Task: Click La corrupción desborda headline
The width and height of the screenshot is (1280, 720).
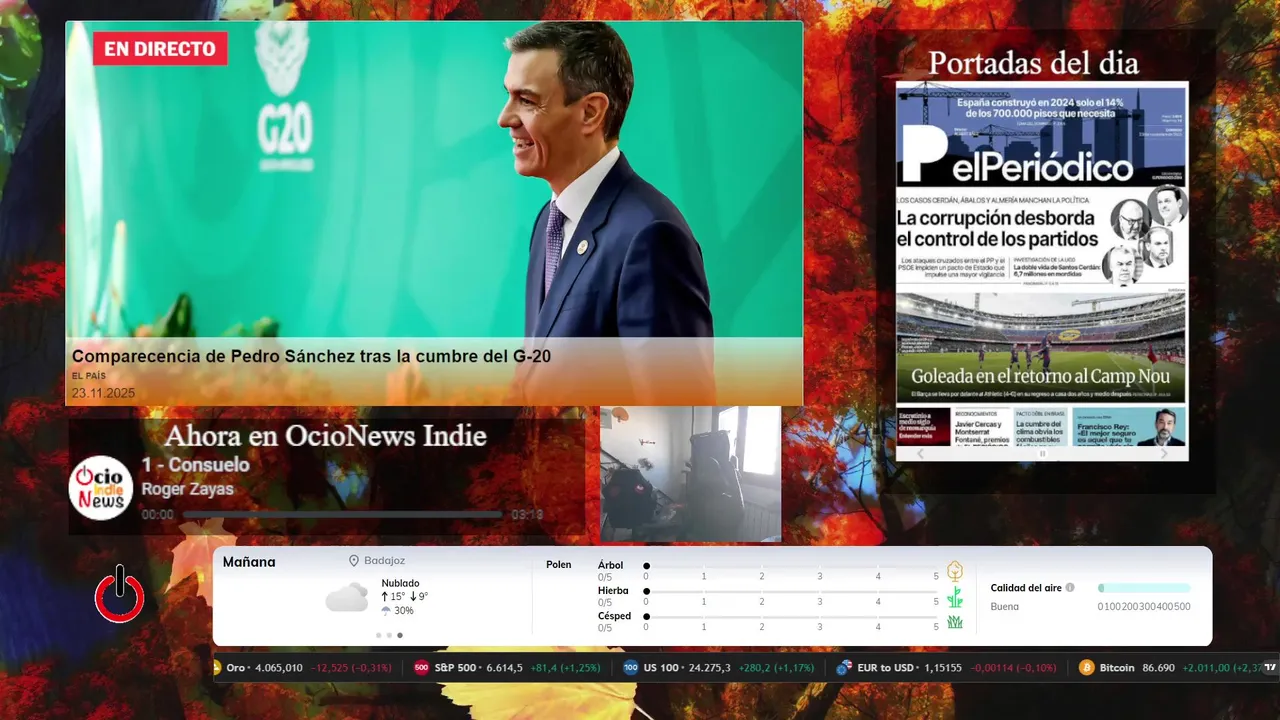Action: click(997, 228)
